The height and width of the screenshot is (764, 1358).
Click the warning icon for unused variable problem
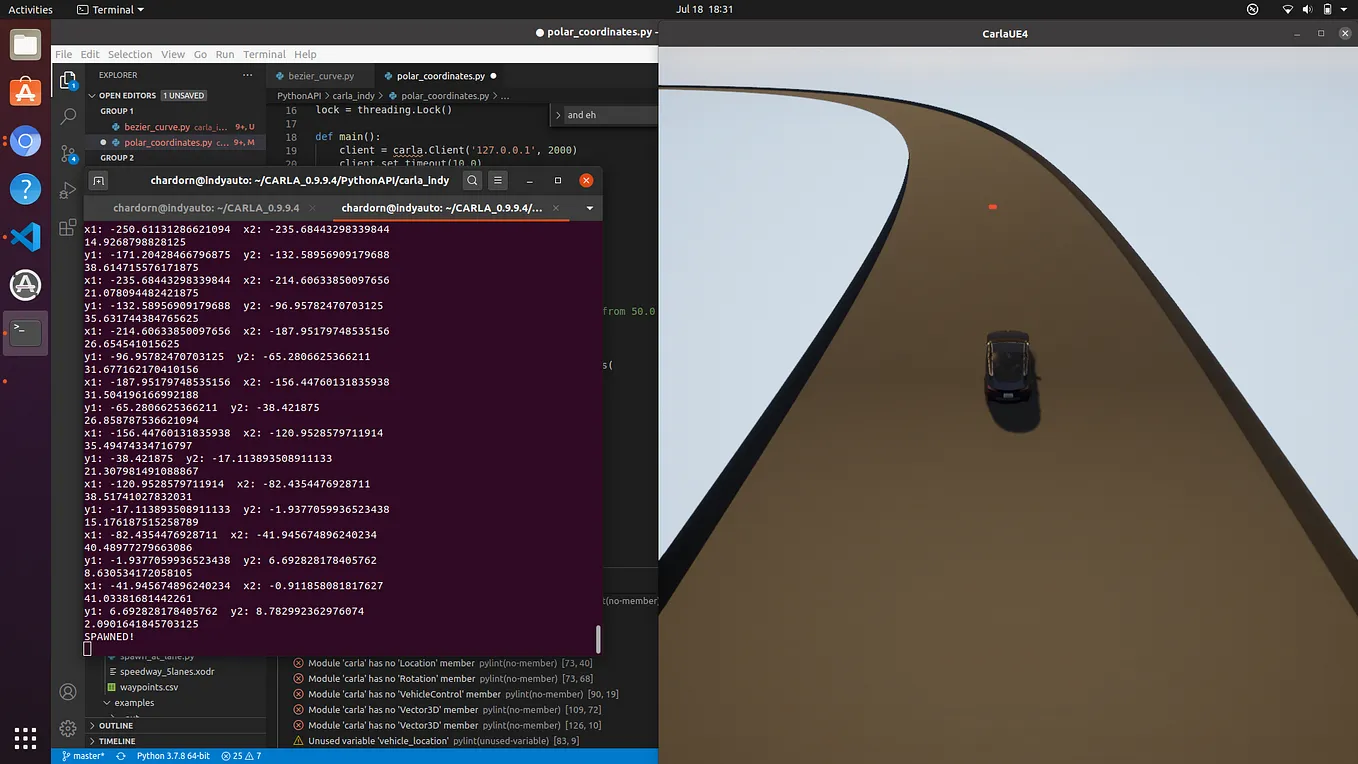pyautogui.click(x=298, y=741)
